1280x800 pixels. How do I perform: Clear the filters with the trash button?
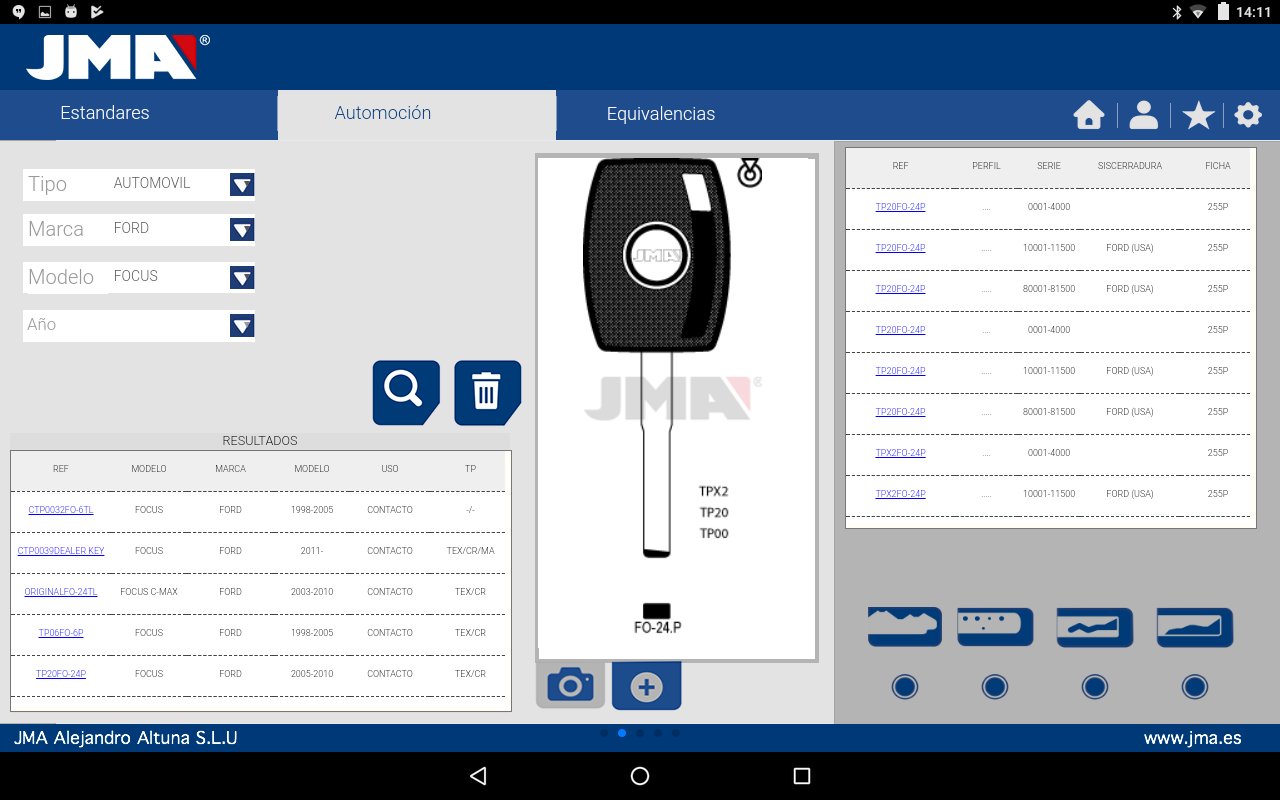click(487, 392)
